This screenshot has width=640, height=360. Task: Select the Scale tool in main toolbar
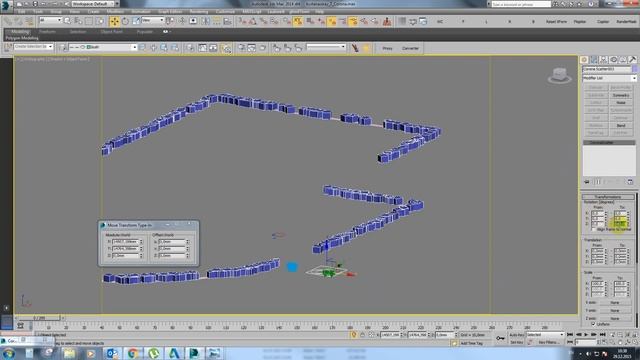pyautogui.click(x=136, y=21)
